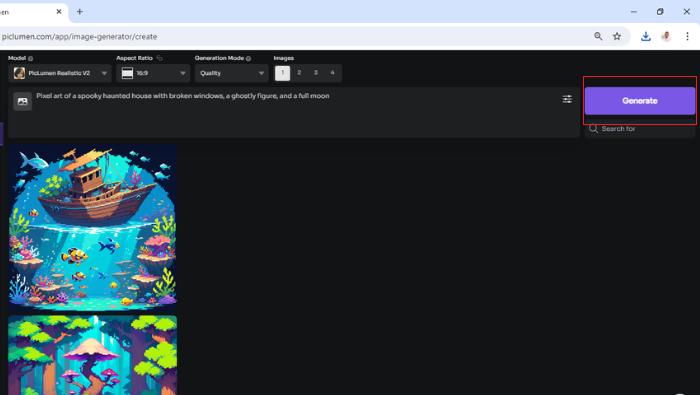The image size is (700, 395).
Task: Select 3 images count
Action: tap(316, 73)
